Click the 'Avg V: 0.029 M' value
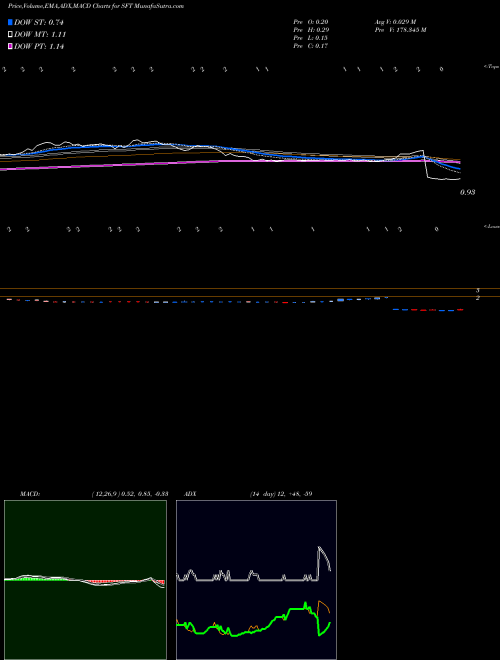Screen dimensions: 500x660 point(396,21)
